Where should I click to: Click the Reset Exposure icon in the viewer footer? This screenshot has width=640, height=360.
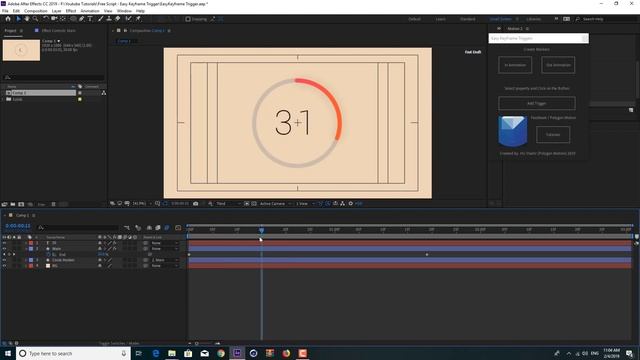click(351, 203)
